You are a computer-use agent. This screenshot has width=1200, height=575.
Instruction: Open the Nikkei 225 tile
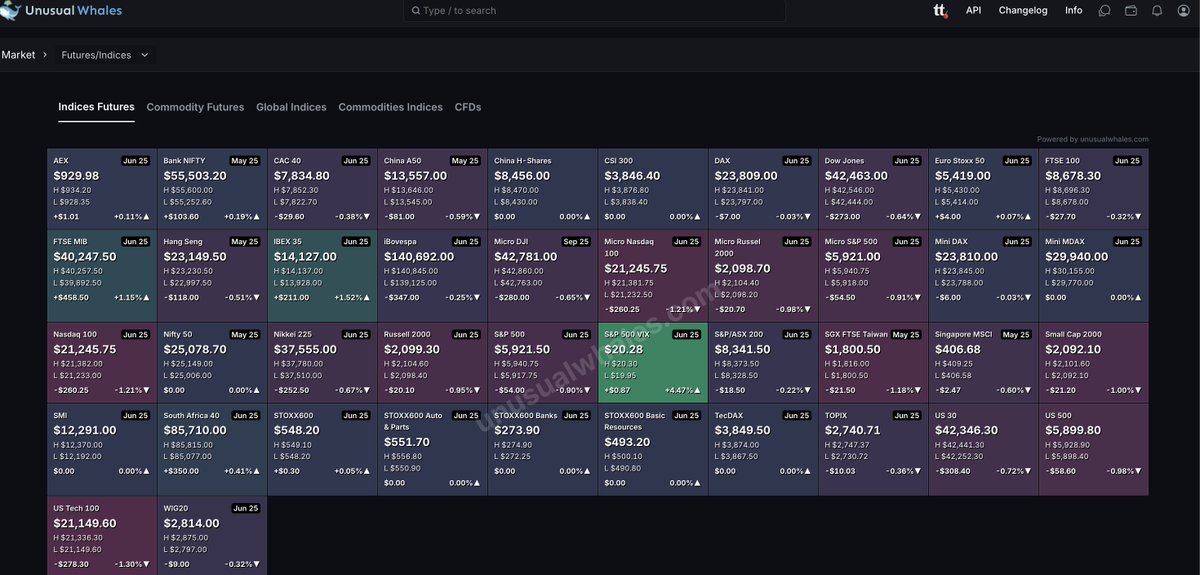tap(322, 364)
